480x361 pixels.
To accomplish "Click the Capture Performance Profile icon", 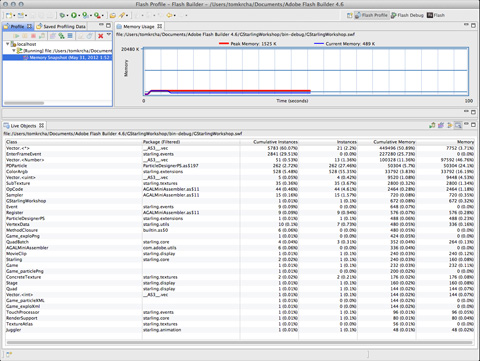I will (x=89, y=36).
